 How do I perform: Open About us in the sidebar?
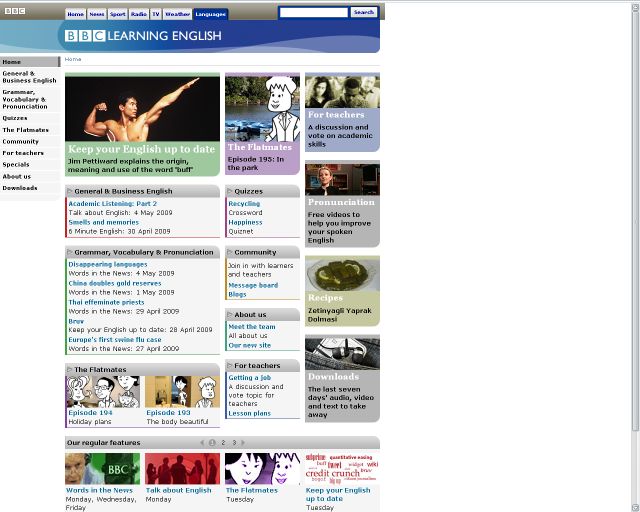pos(30,176)
